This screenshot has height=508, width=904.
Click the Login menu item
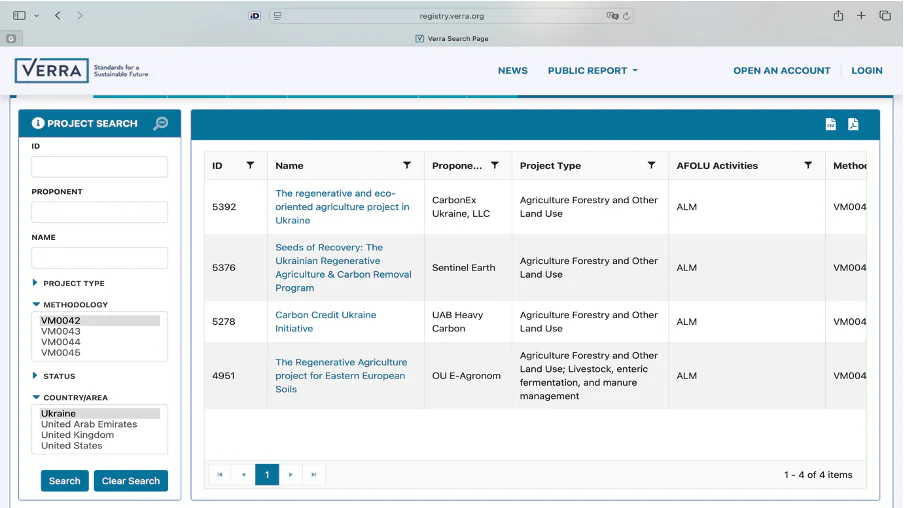click(x=866, y=71)
